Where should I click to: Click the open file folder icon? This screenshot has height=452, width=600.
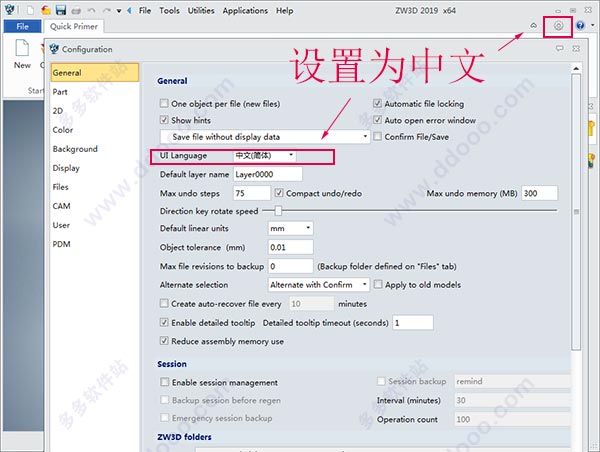(x=46, y=10)
